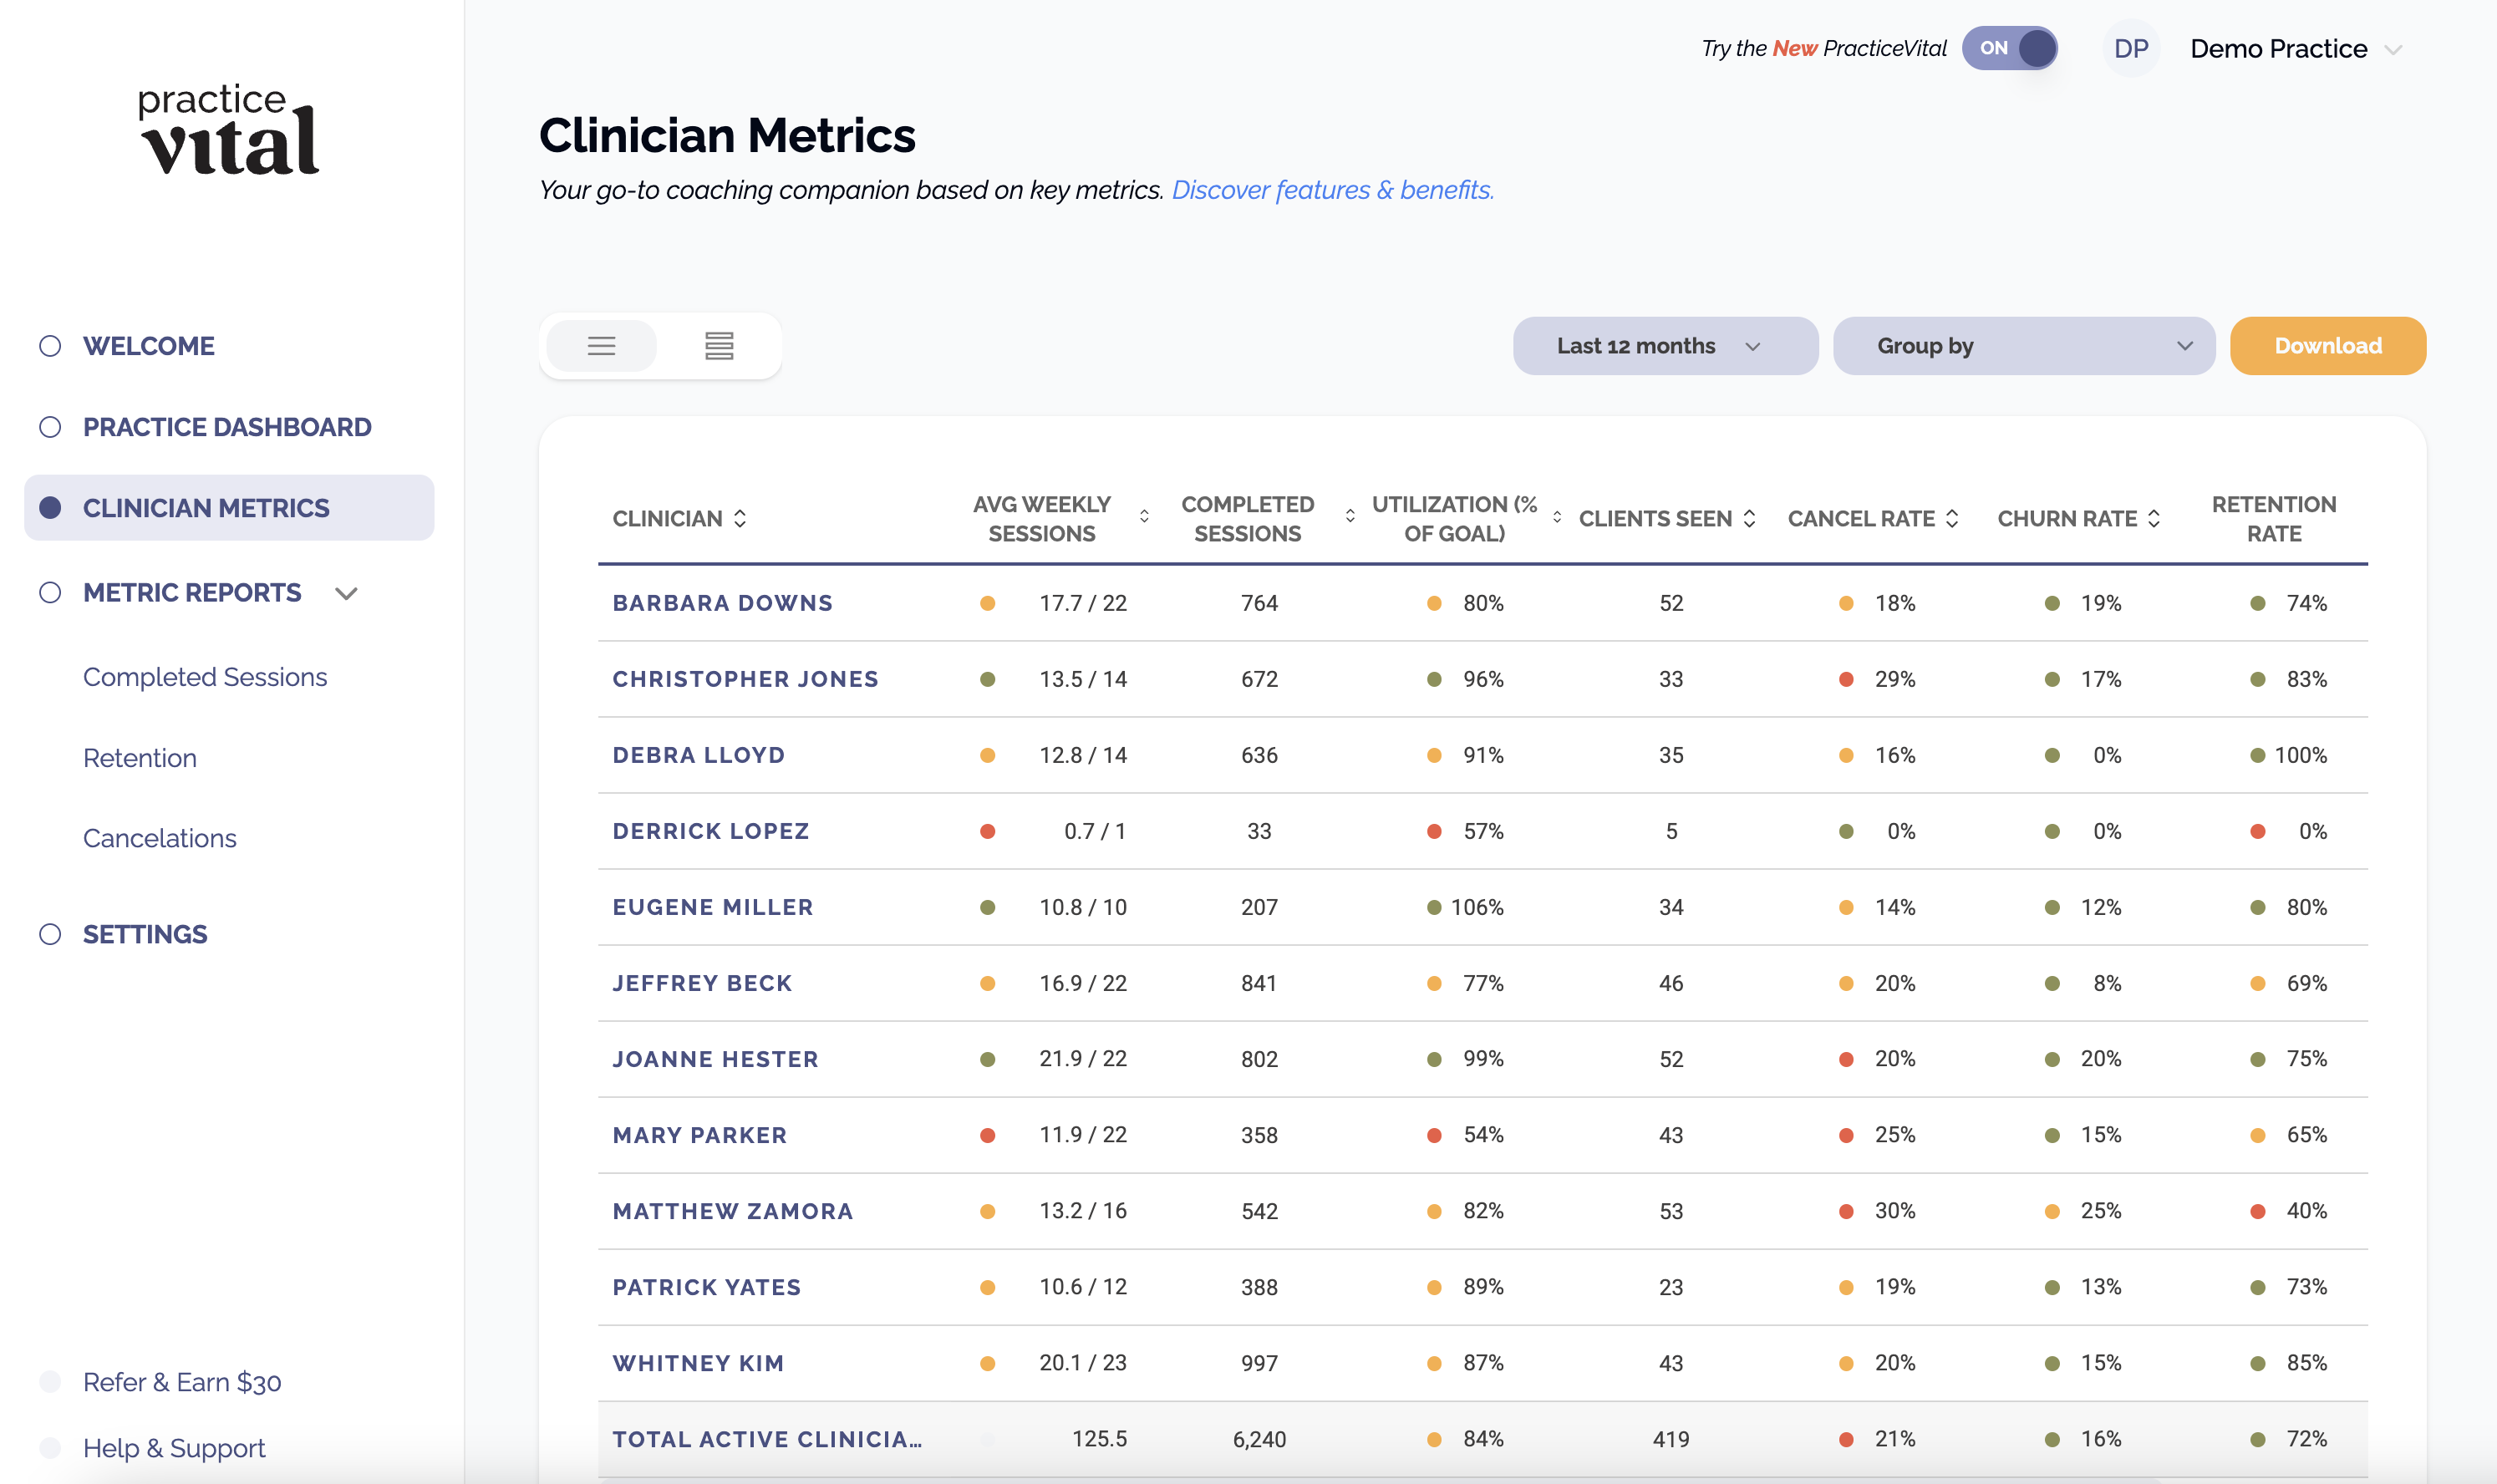Click Total Active Clinicians row label
Screen dimensions: 2497x1484
pos(767,1439)
